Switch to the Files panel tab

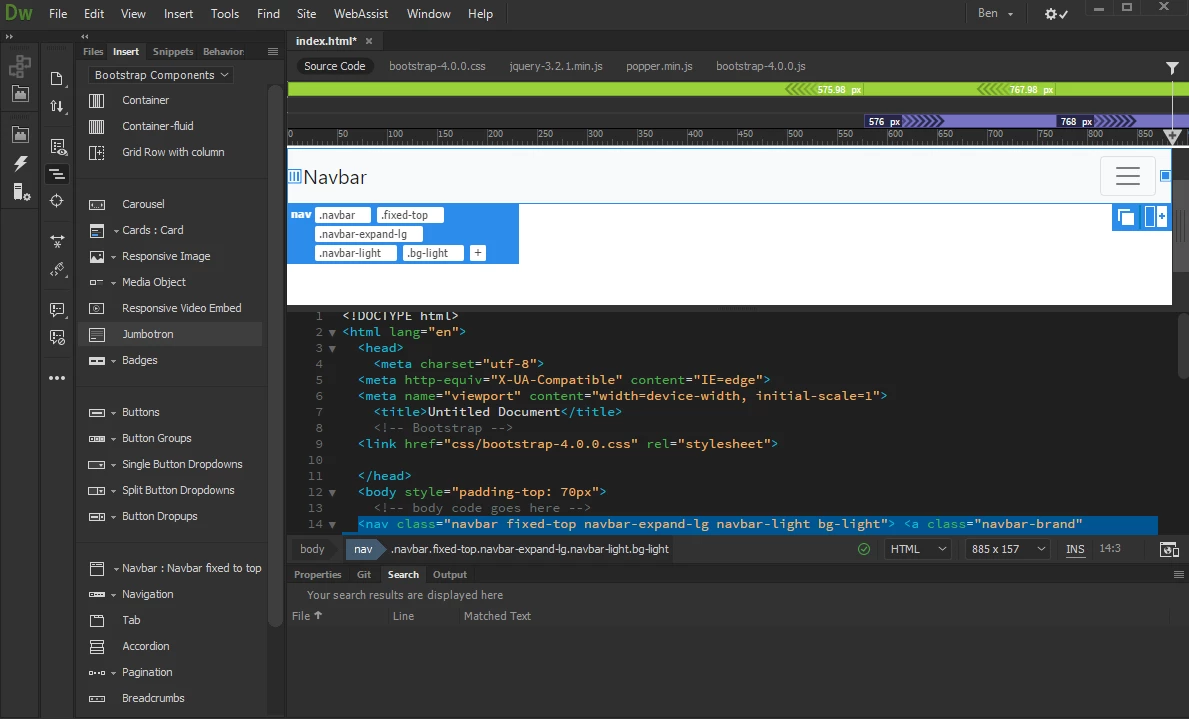click(93, 52)
